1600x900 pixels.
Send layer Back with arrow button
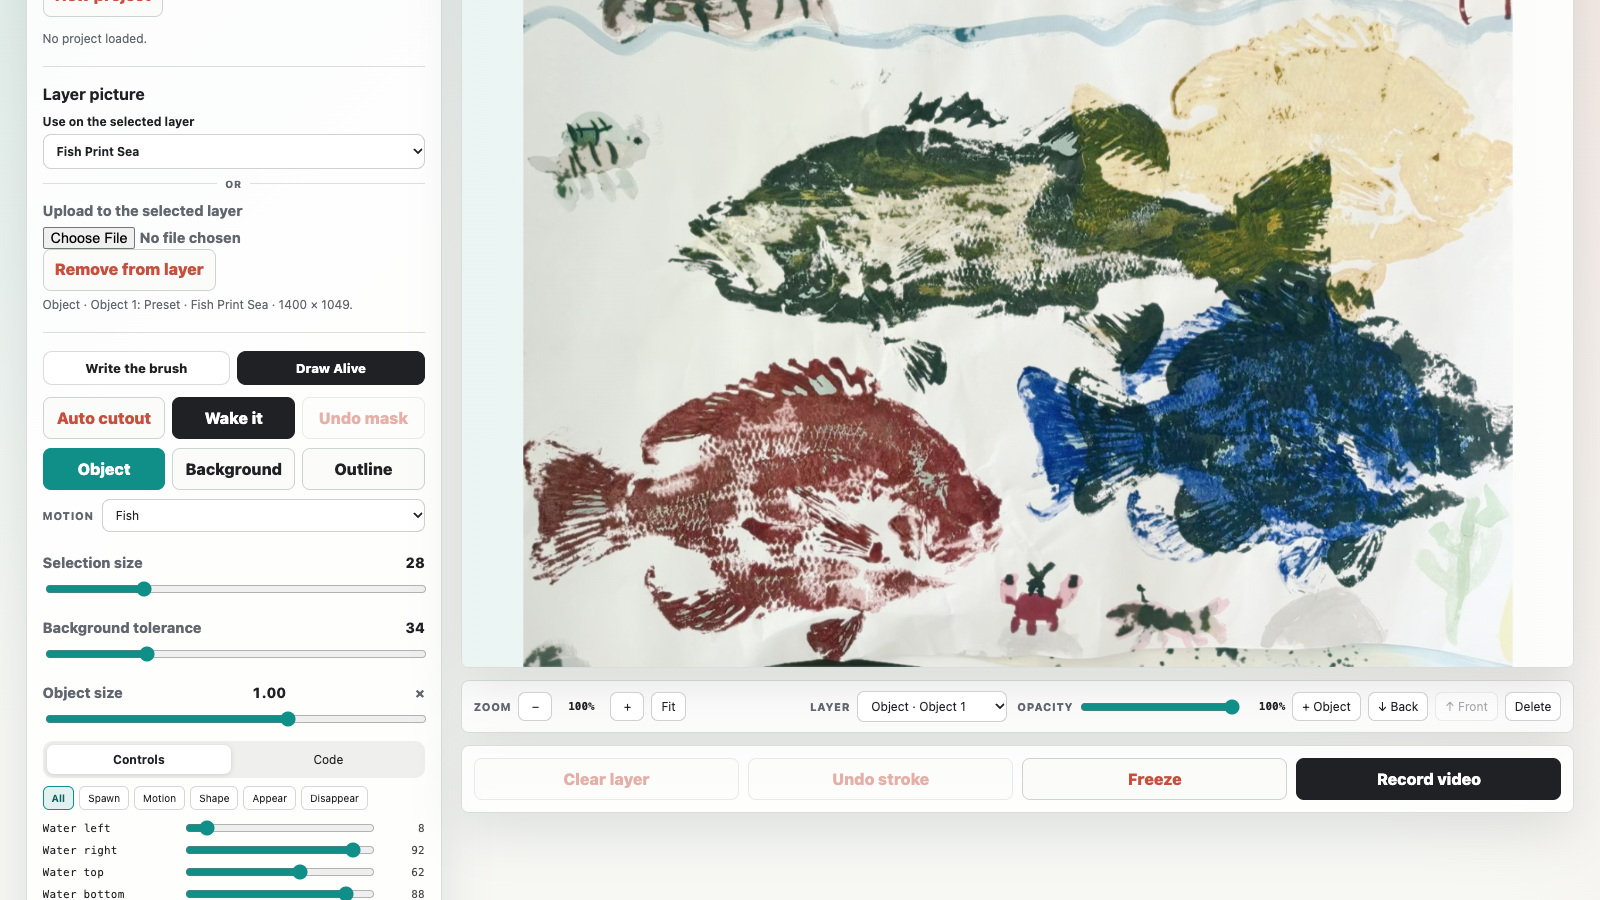pyautogui.click(x=1398, y=707)
